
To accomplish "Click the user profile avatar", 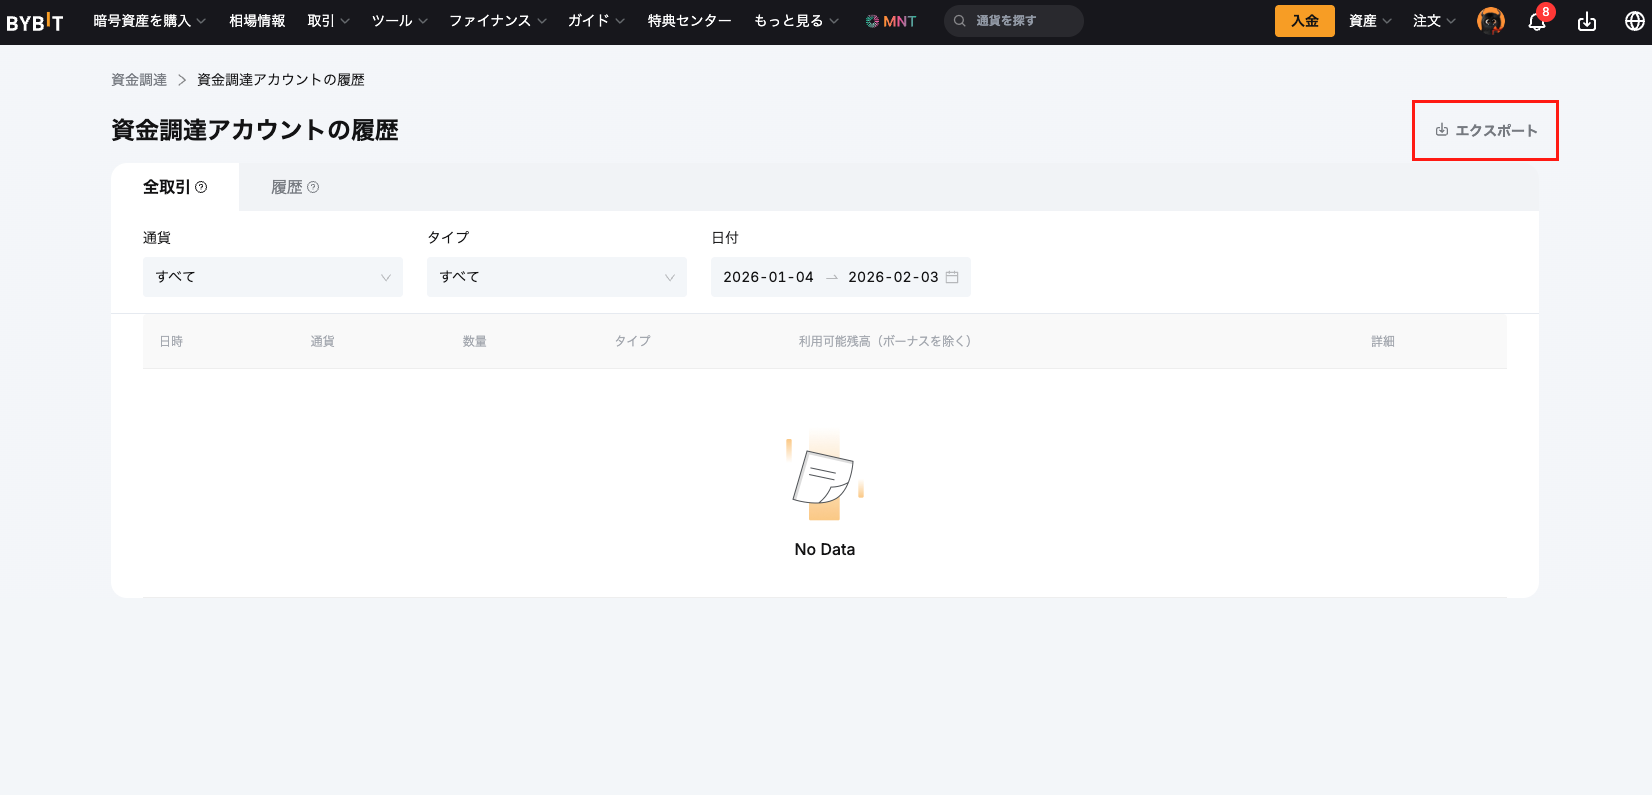I will [1490, 21].
